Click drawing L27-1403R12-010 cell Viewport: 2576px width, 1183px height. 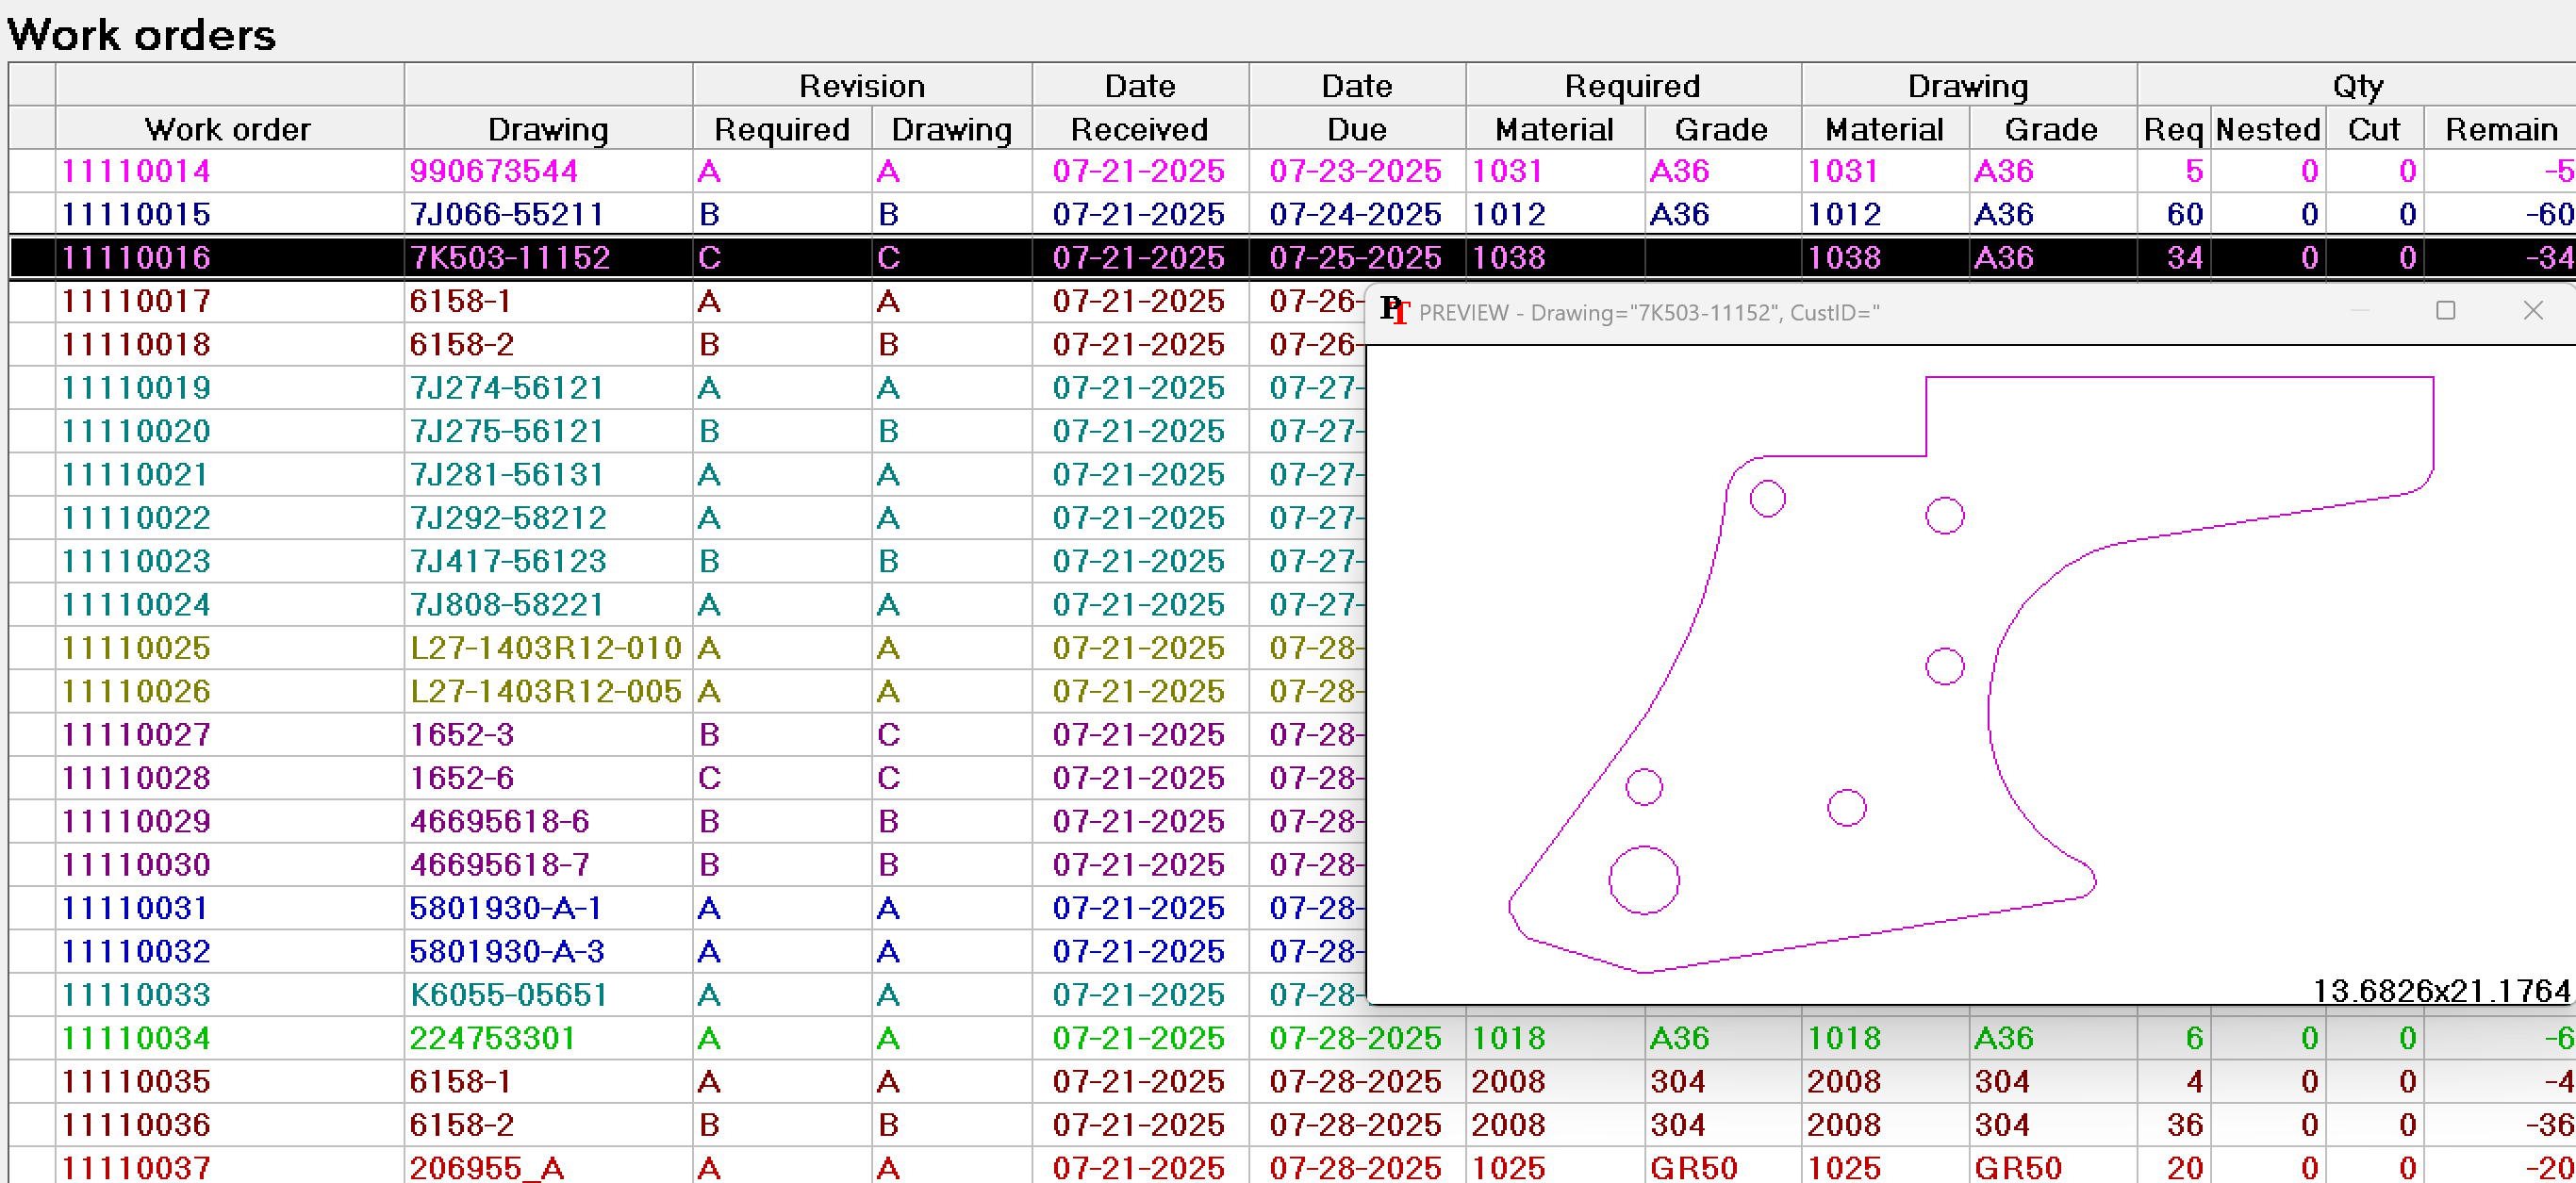click(545, 648)
